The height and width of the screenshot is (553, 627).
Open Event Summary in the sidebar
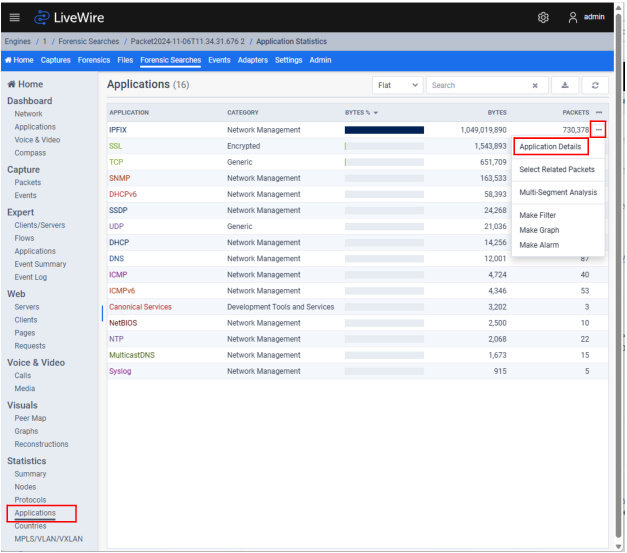(x=40, y=264)
